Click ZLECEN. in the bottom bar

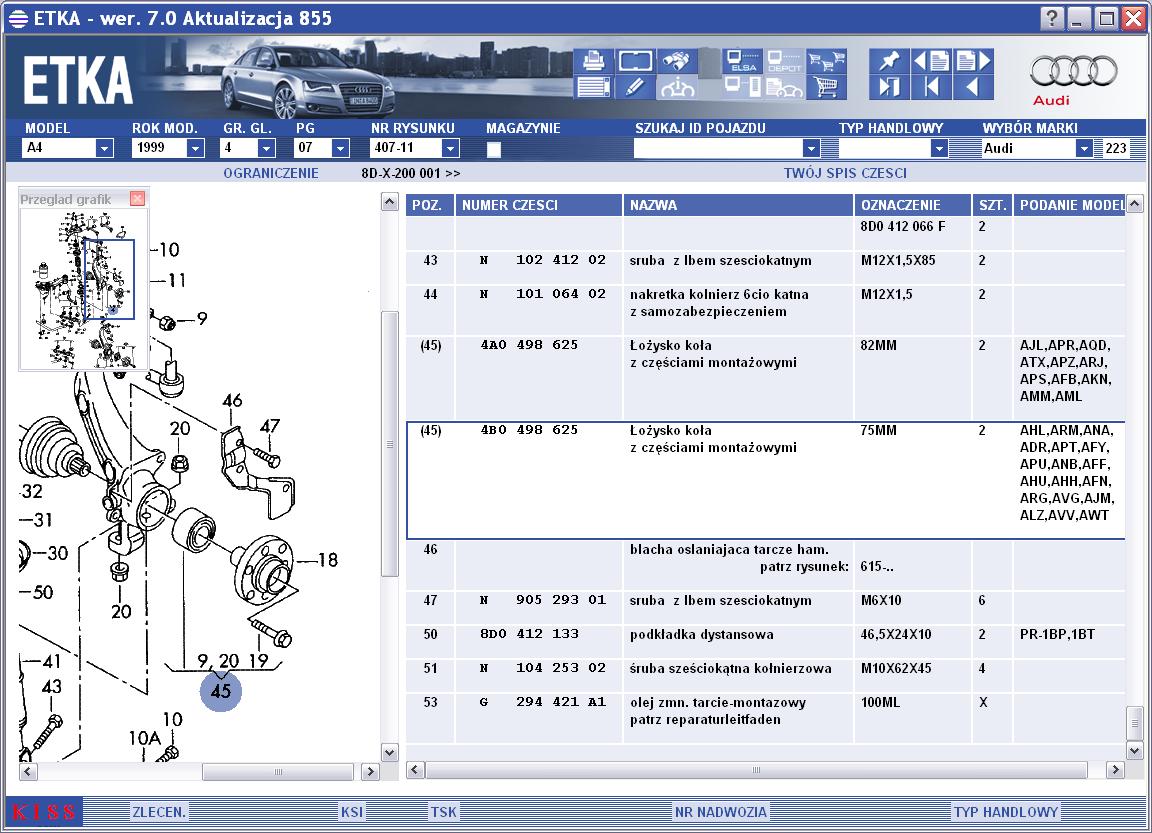[x=159, y=812]
